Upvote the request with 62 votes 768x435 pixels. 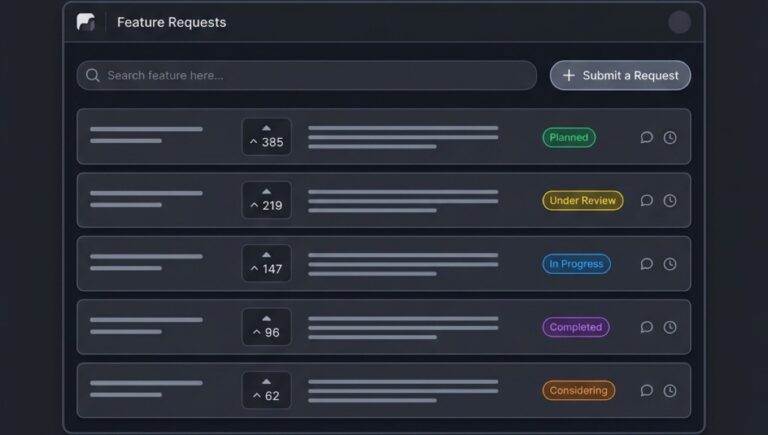coord(266,390)
